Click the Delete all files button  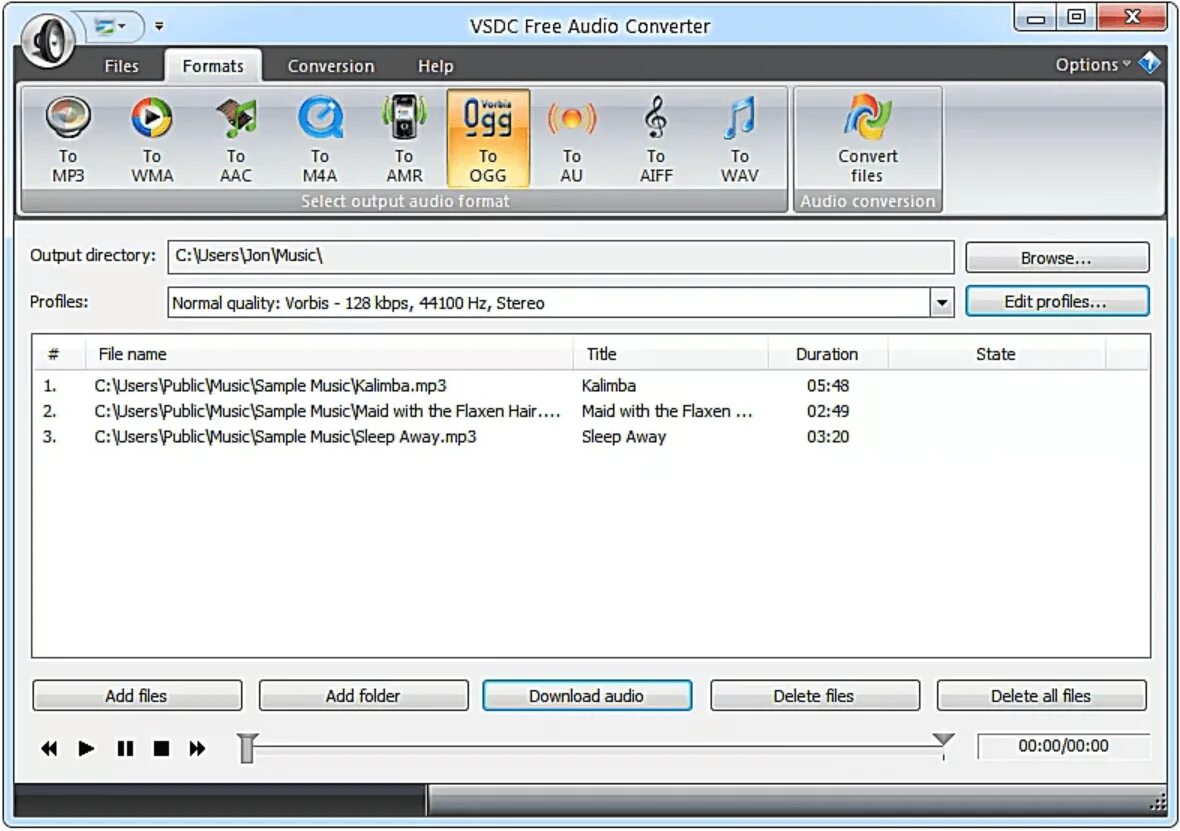click(x=1042, y=696)
